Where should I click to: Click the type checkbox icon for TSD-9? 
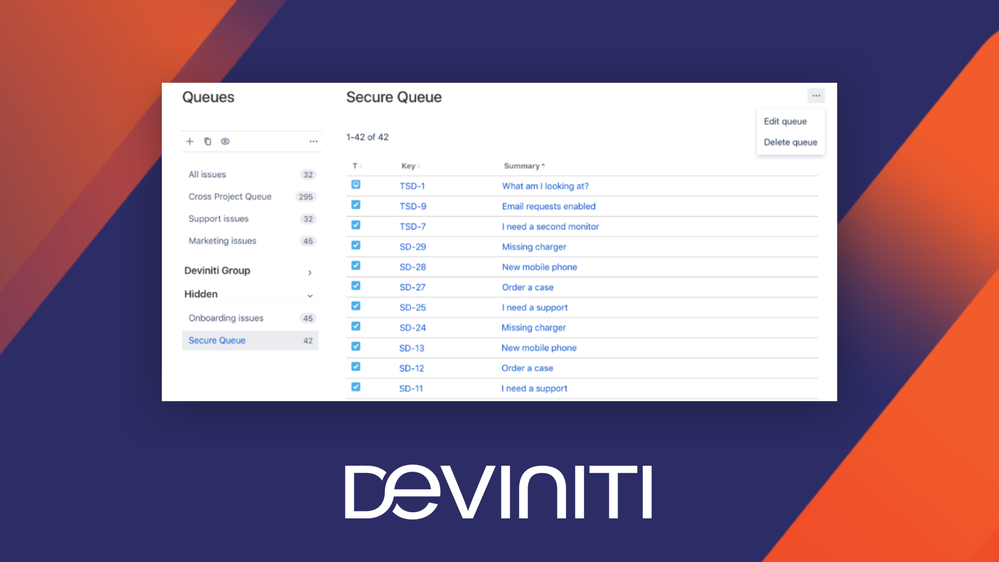pyautogui.click(x=356, y=205)
